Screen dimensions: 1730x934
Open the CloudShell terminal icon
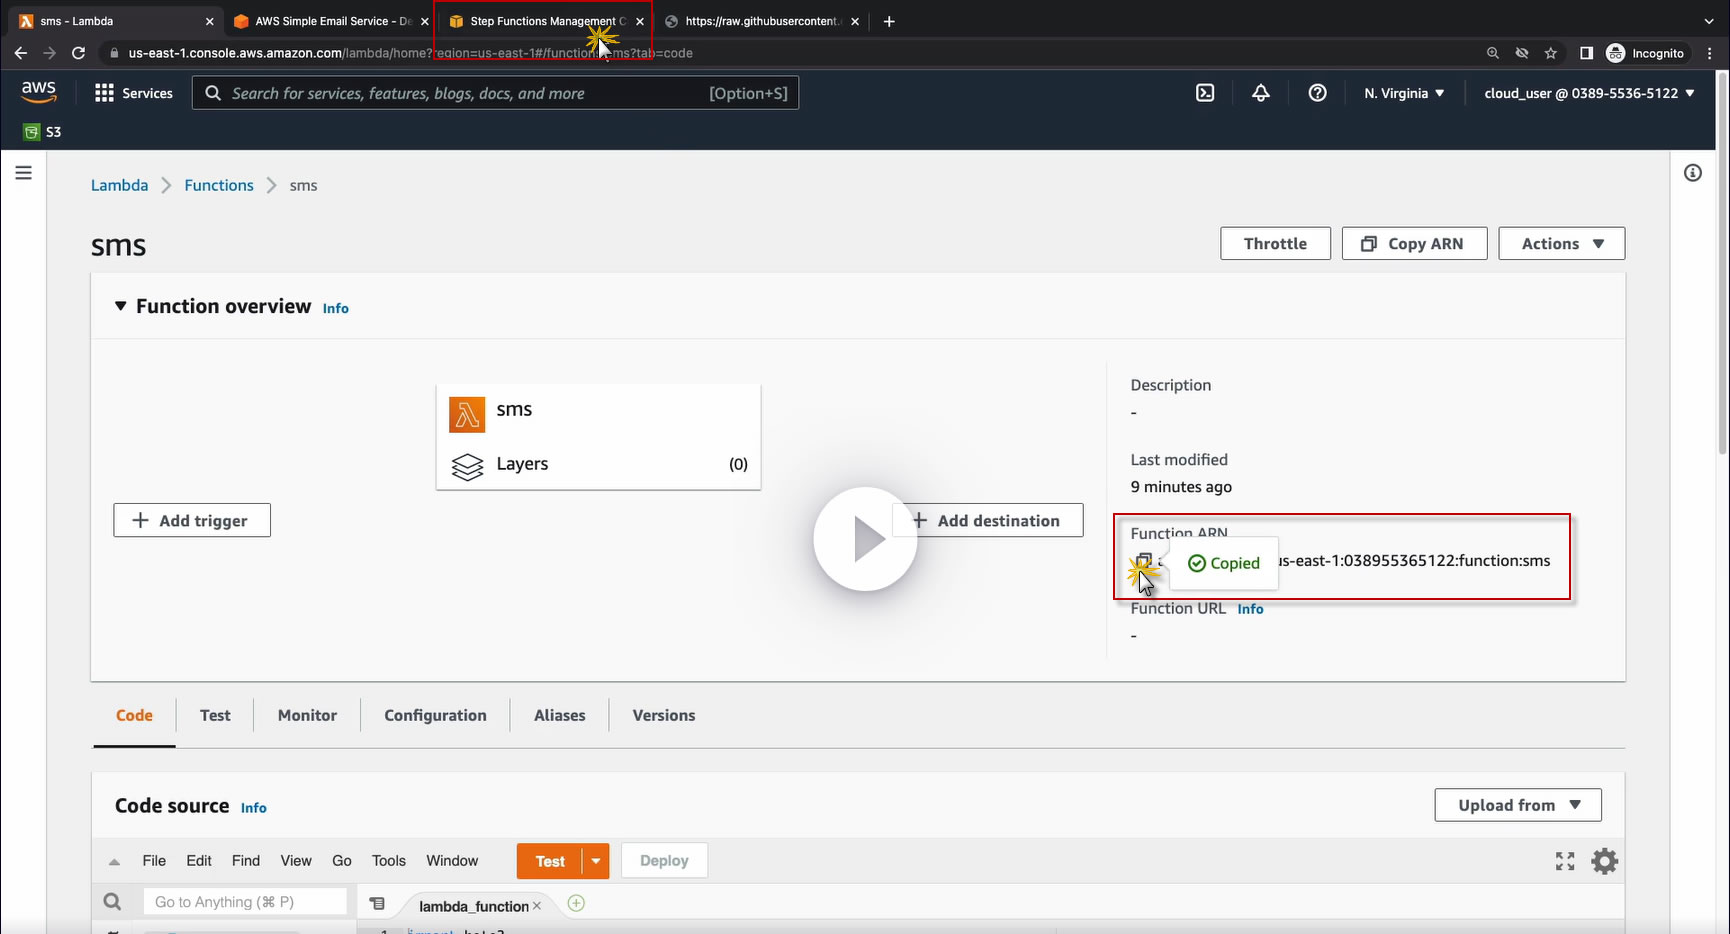tap(1205, 93)
